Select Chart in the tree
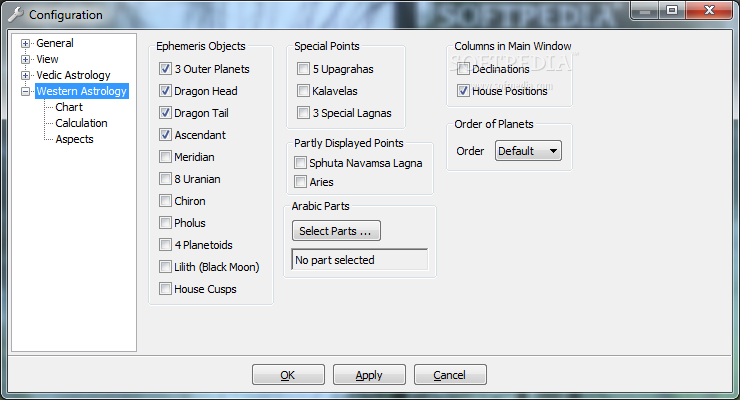Screen dimensions: 740x400 (69, 107)
